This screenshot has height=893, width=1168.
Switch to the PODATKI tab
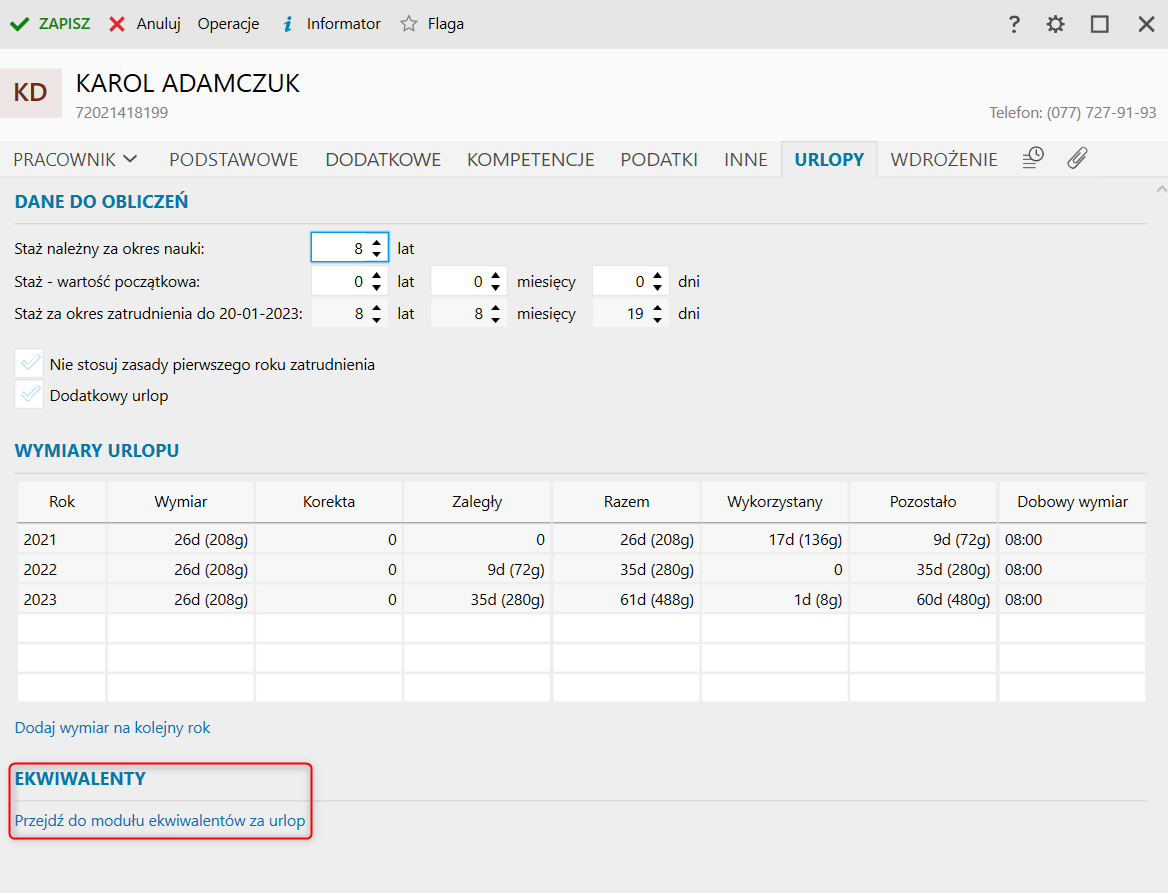tap(659, 159)
